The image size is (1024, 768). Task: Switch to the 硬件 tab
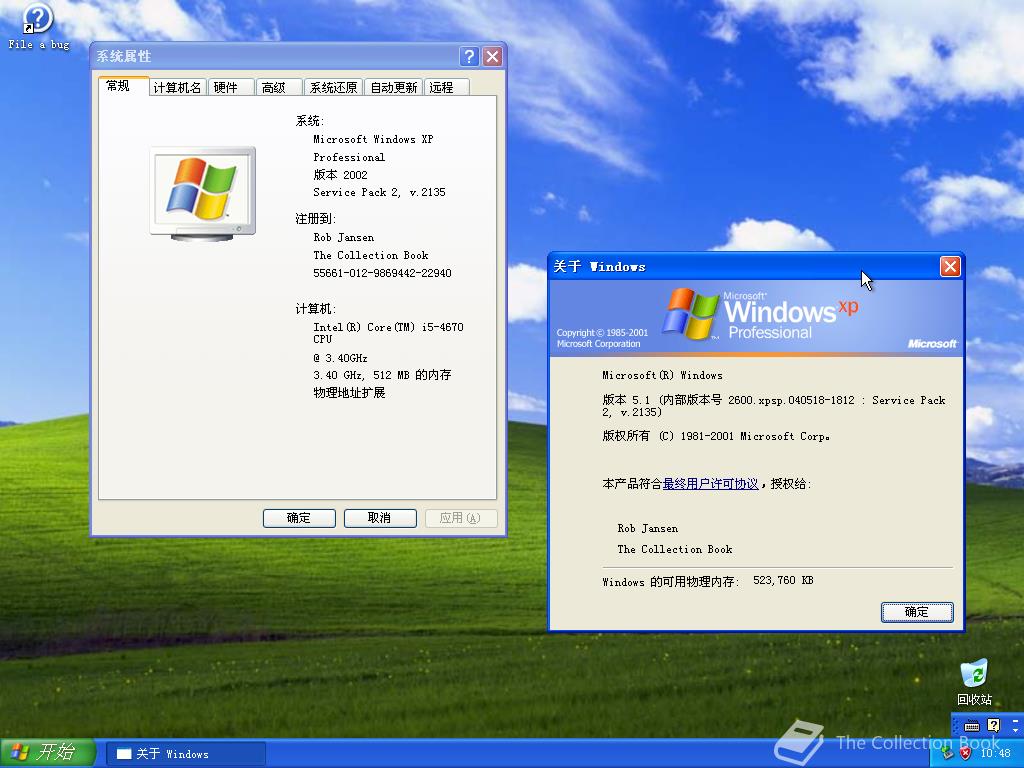click(231, 87)
